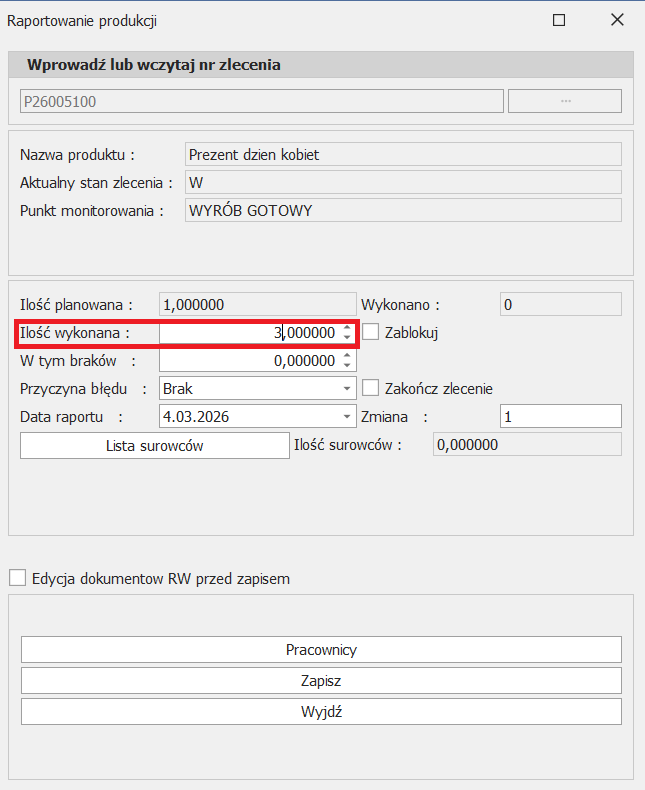Decrease Ilość wykonana with down spinner arrow
The width and height of the screenshot is (645, 790).
(346, 338)
